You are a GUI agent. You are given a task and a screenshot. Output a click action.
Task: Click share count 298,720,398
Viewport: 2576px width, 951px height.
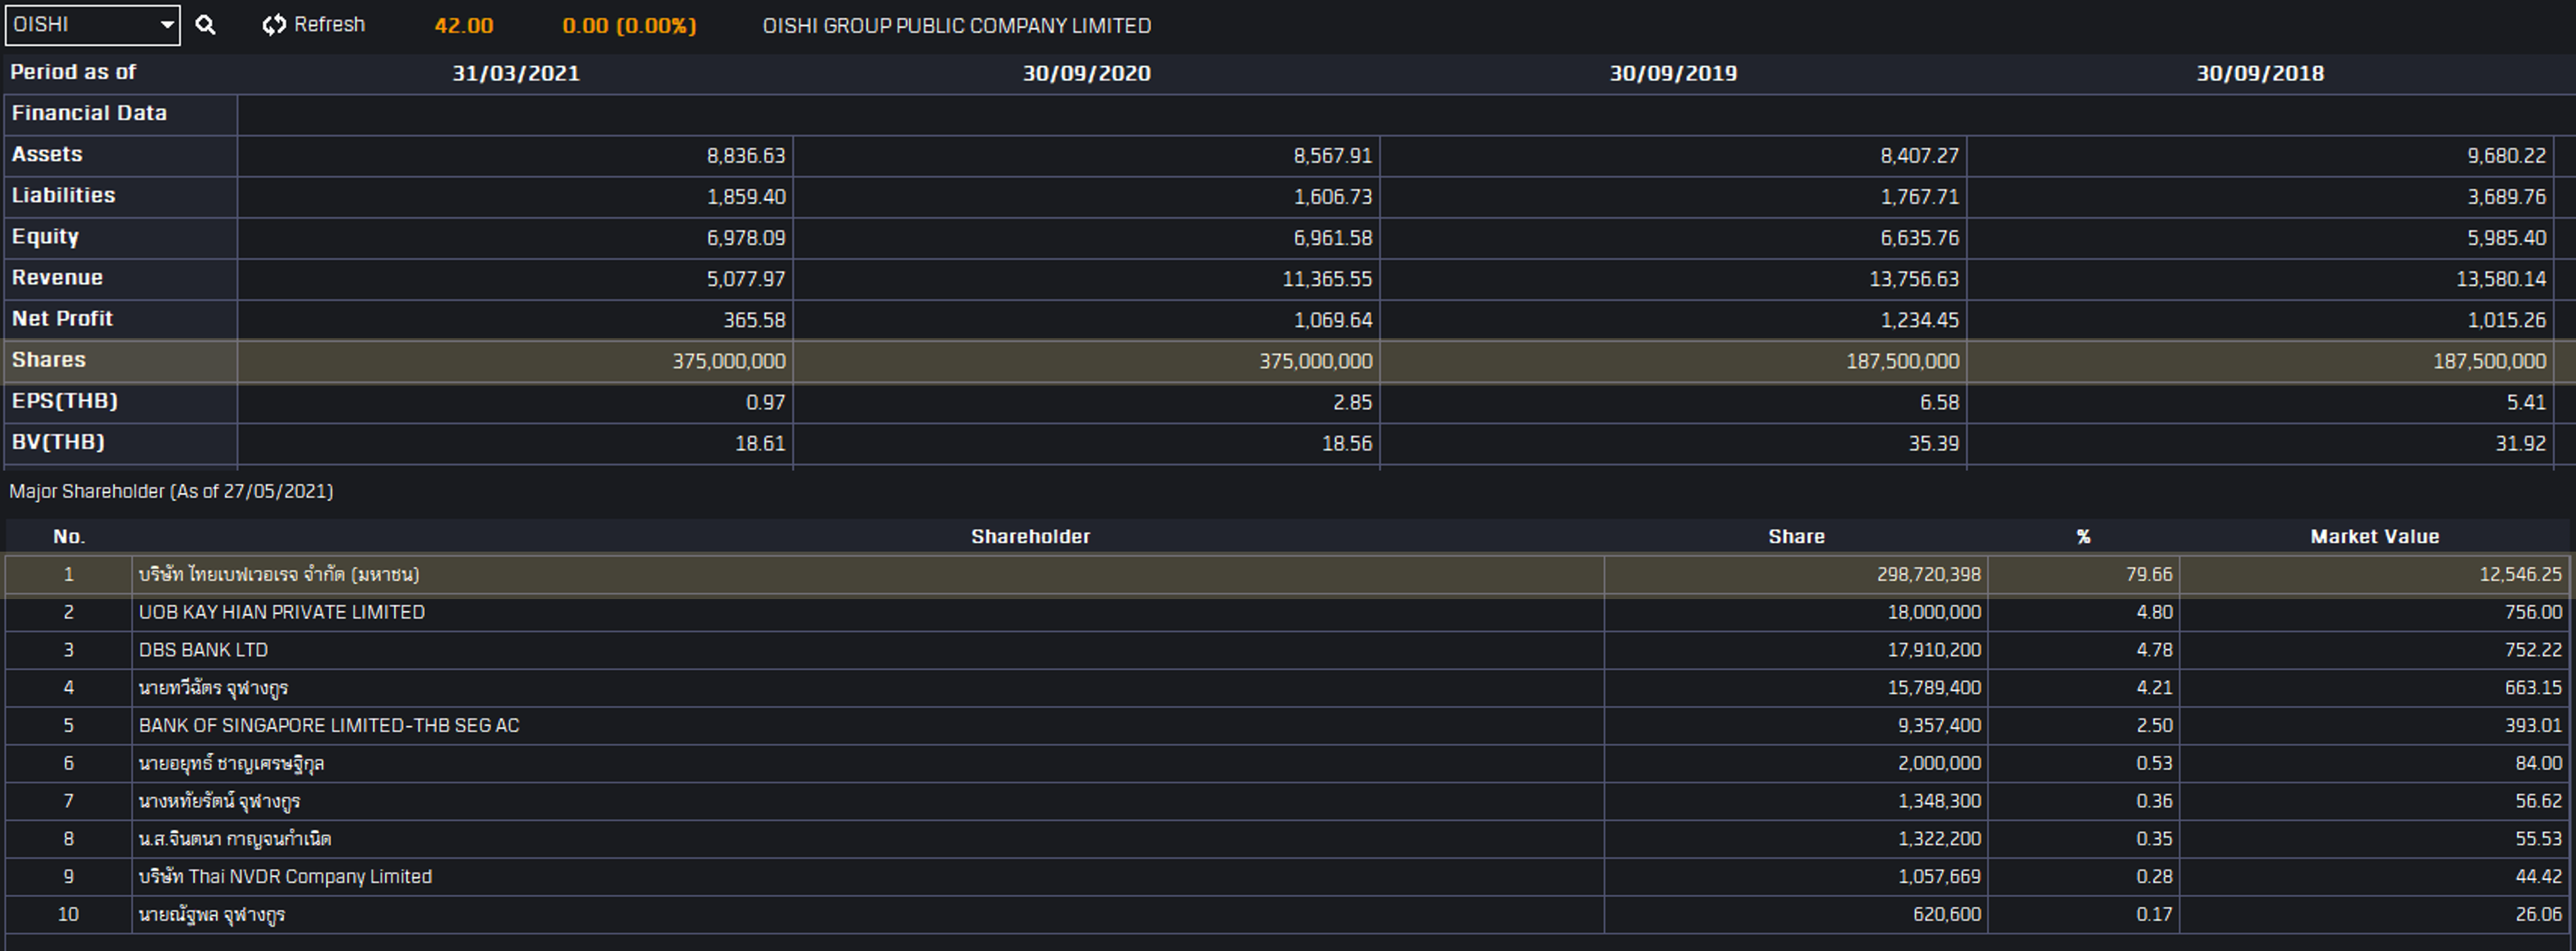pos(1929,575)
